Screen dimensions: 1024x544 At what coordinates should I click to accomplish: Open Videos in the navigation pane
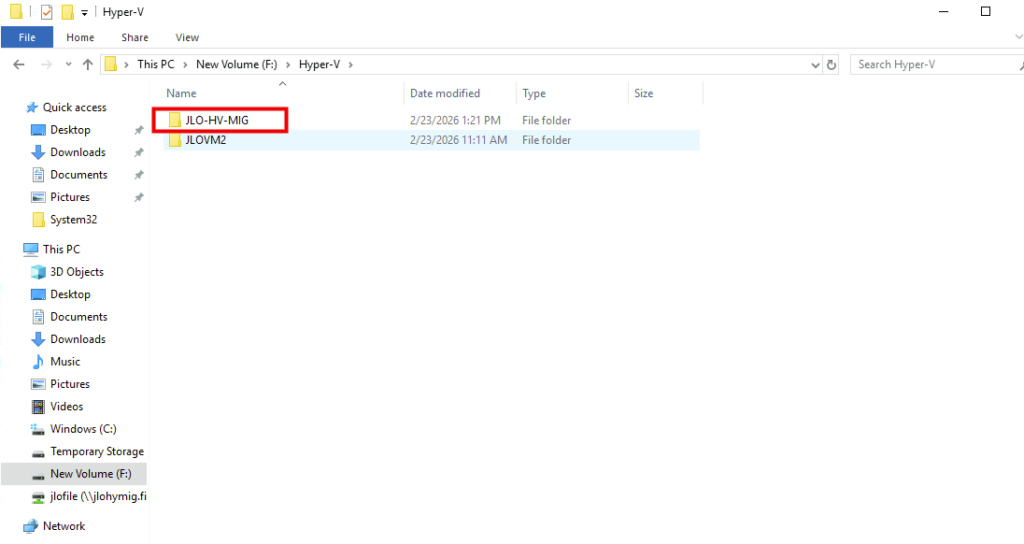click(66, 407)
